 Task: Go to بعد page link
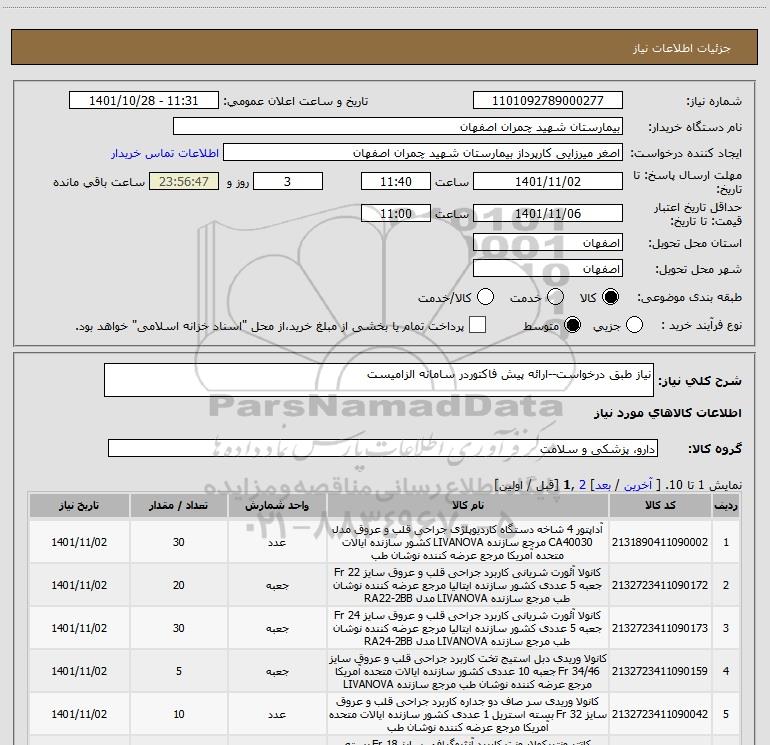point(603,485)
